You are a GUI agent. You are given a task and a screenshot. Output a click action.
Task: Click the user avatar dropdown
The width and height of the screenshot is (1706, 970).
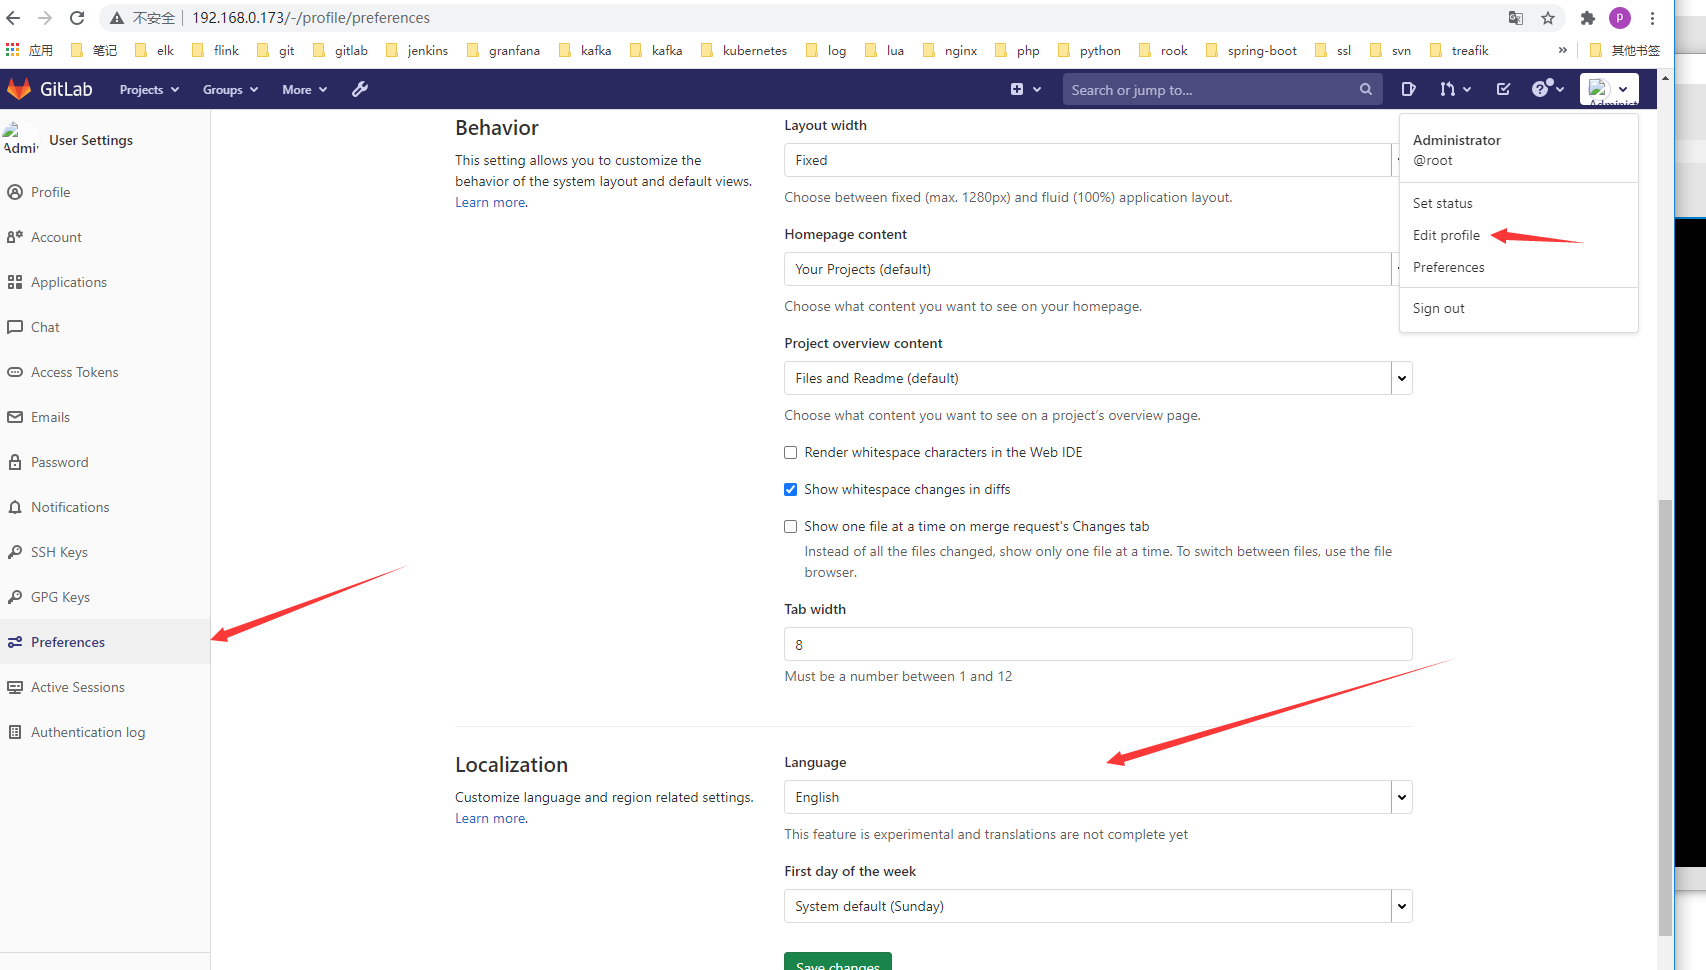pos(1609,89)
